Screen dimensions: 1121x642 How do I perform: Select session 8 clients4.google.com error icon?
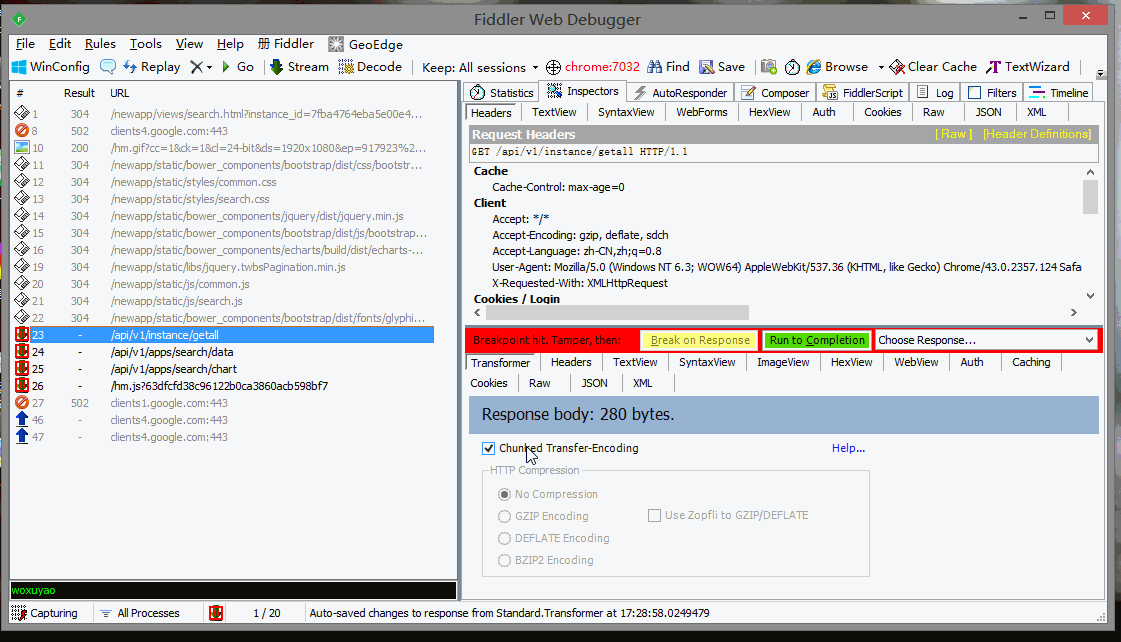coord(21,131)
